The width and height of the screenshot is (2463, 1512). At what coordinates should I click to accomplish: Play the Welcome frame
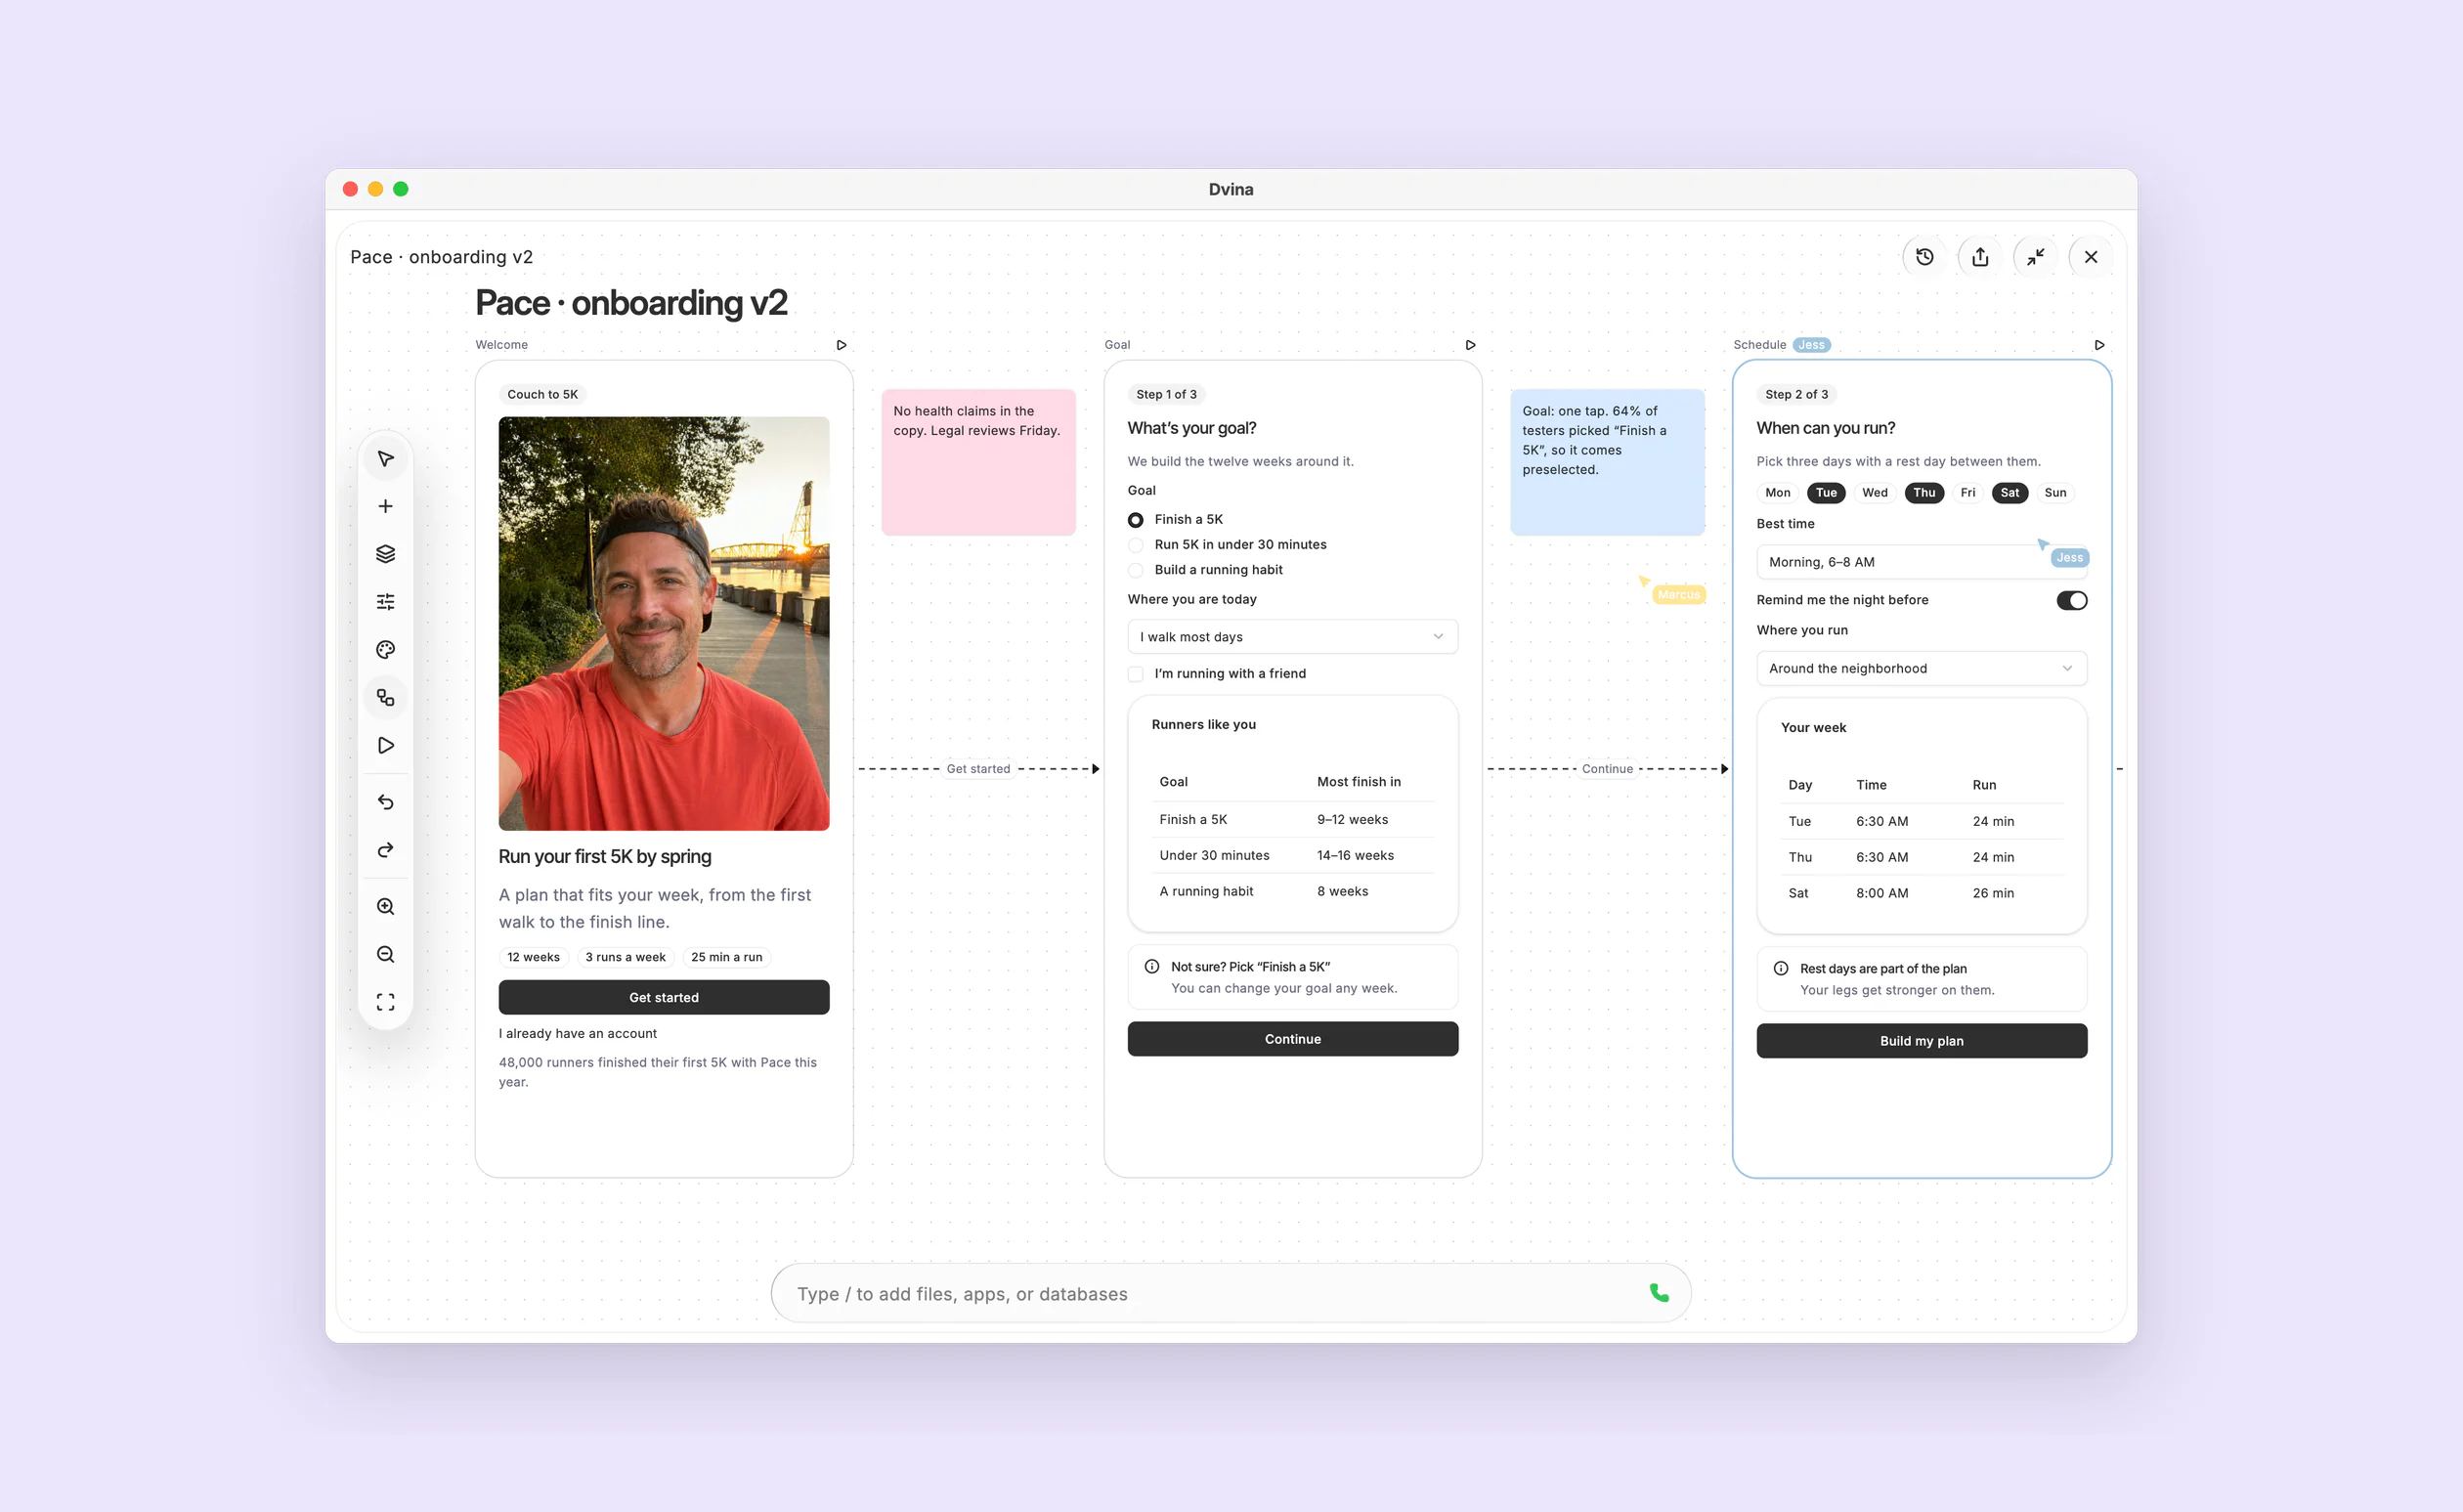[x=841, y=345]
